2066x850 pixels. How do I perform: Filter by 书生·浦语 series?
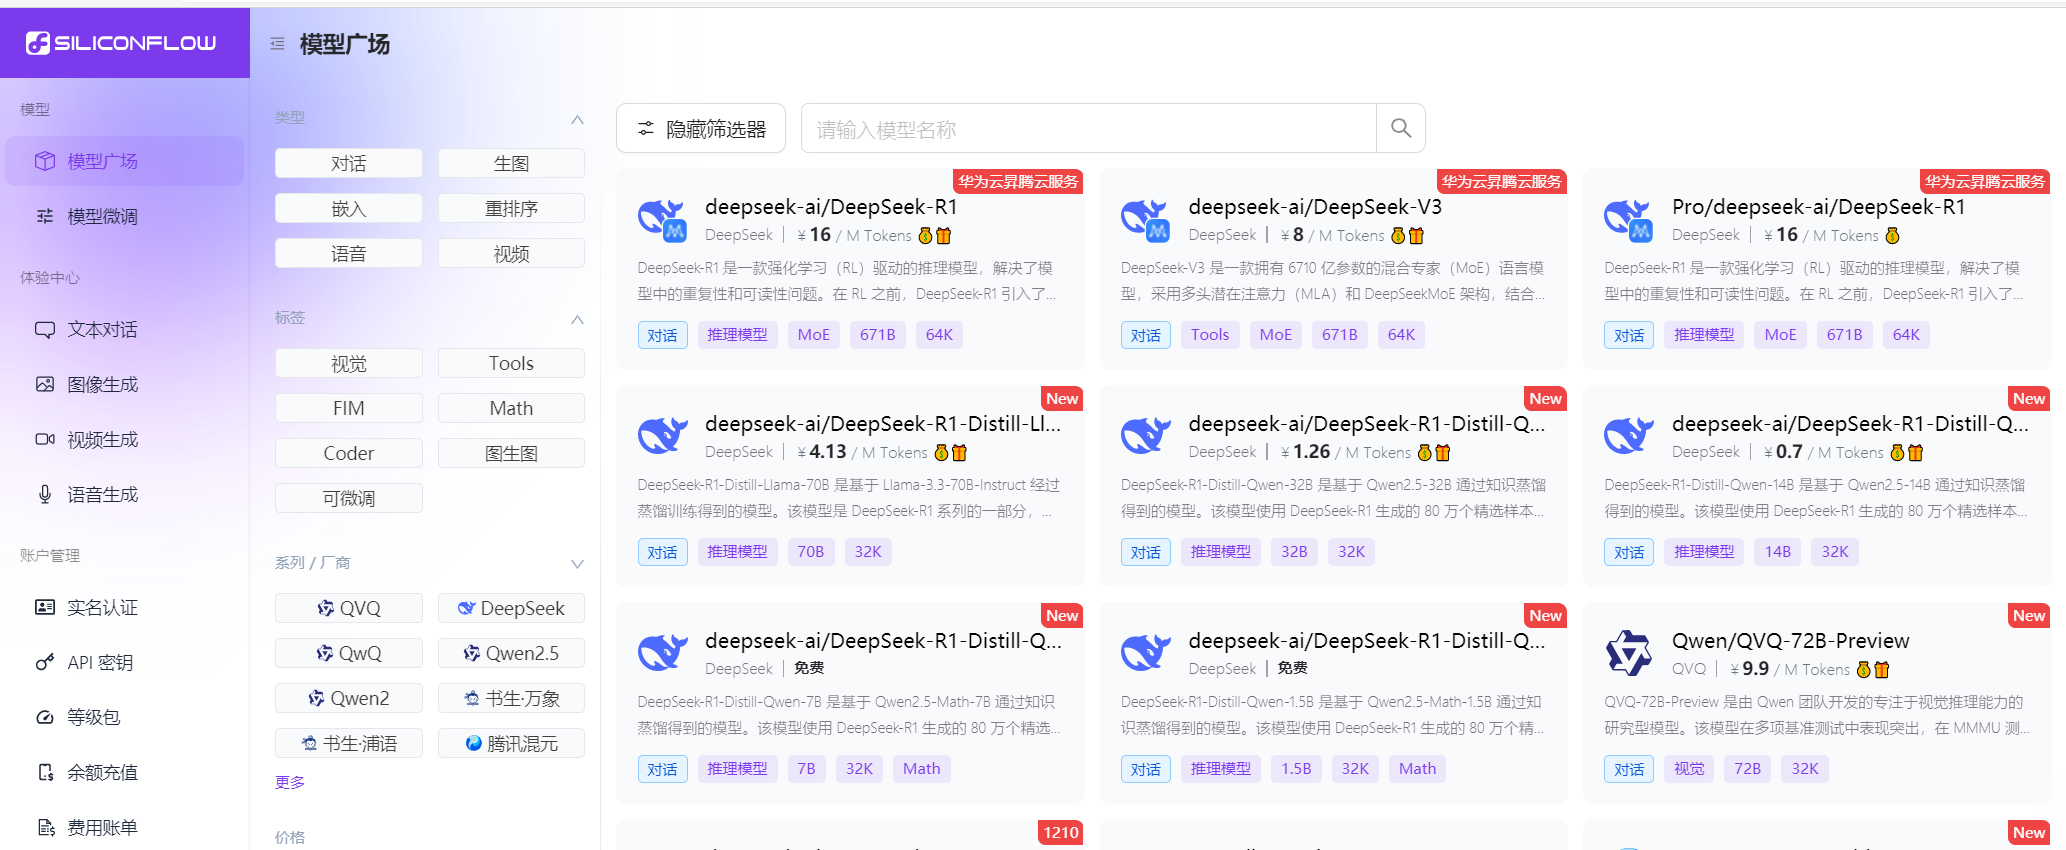pos(349,743)
